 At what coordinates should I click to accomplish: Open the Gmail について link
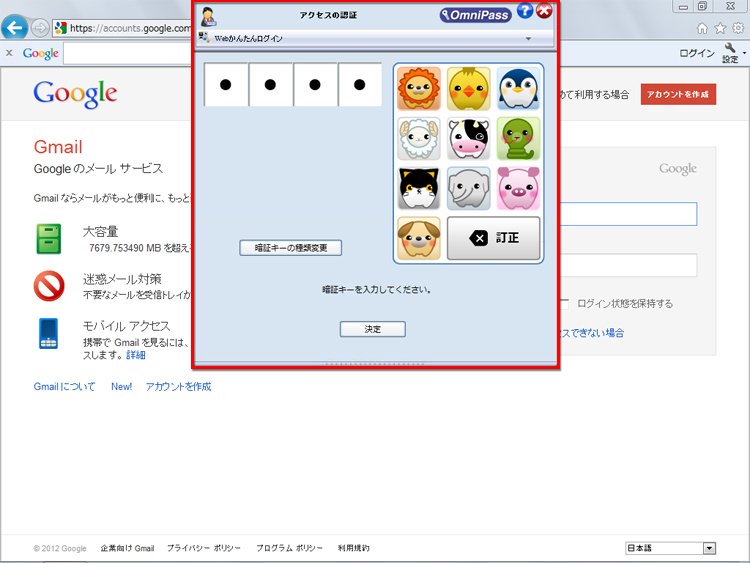tap(65, 386)
